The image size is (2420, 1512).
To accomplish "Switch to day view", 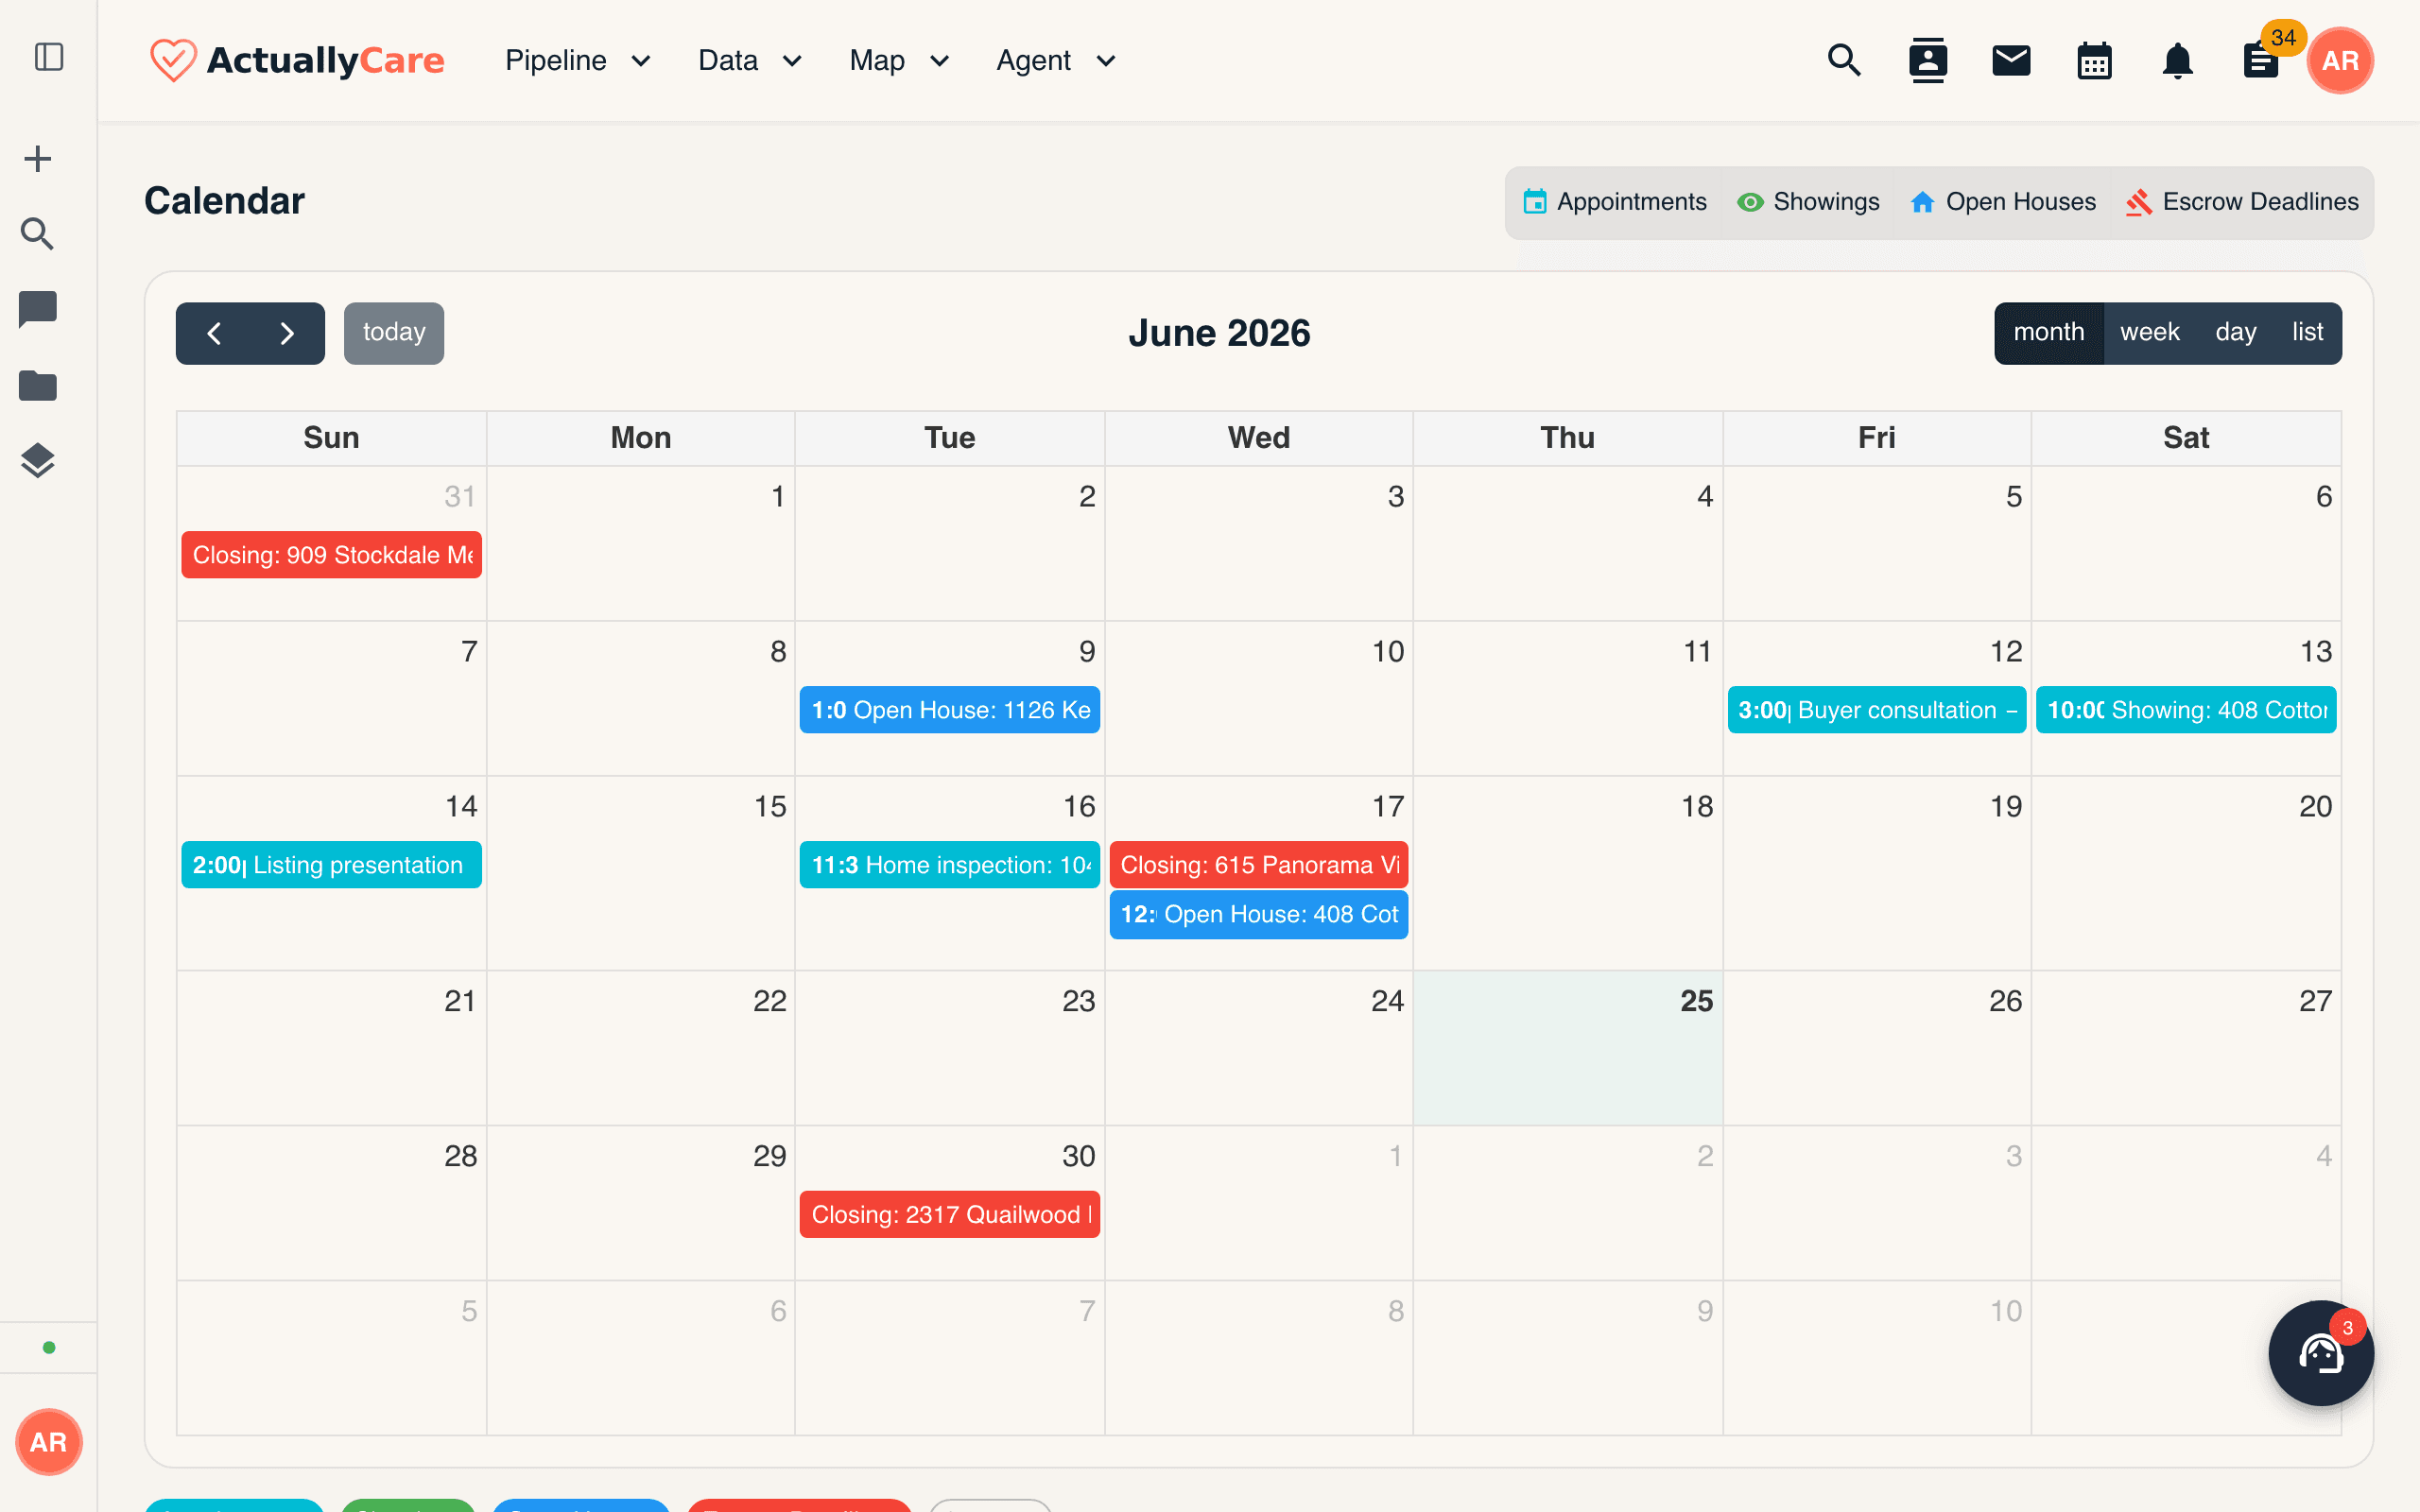I will tap(2235, 333).
